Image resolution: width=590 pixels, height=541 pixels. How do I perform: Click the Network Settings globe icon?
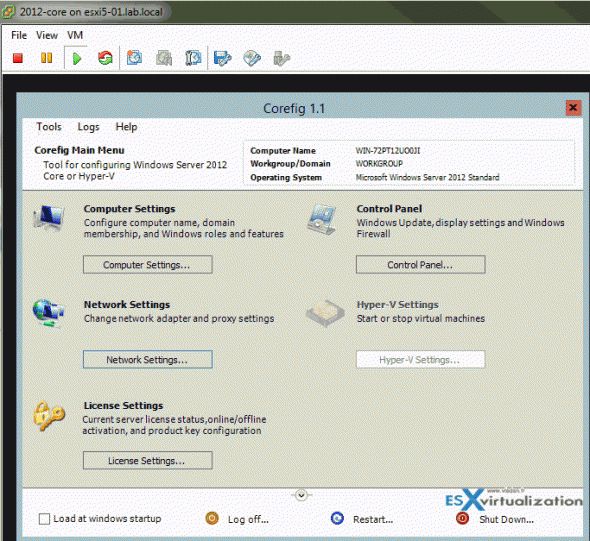(48, 313)
